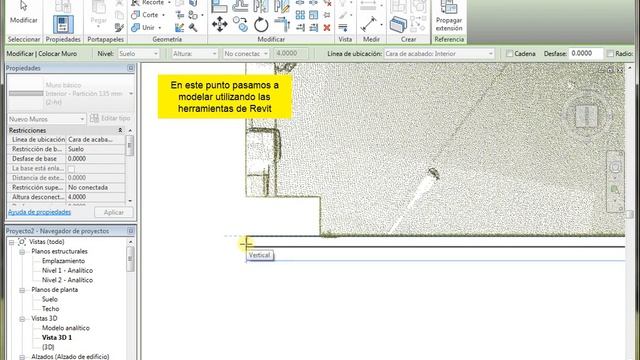Close the Navegador de proyectos panel
The image size is (640, 360).
pos(131,231)
